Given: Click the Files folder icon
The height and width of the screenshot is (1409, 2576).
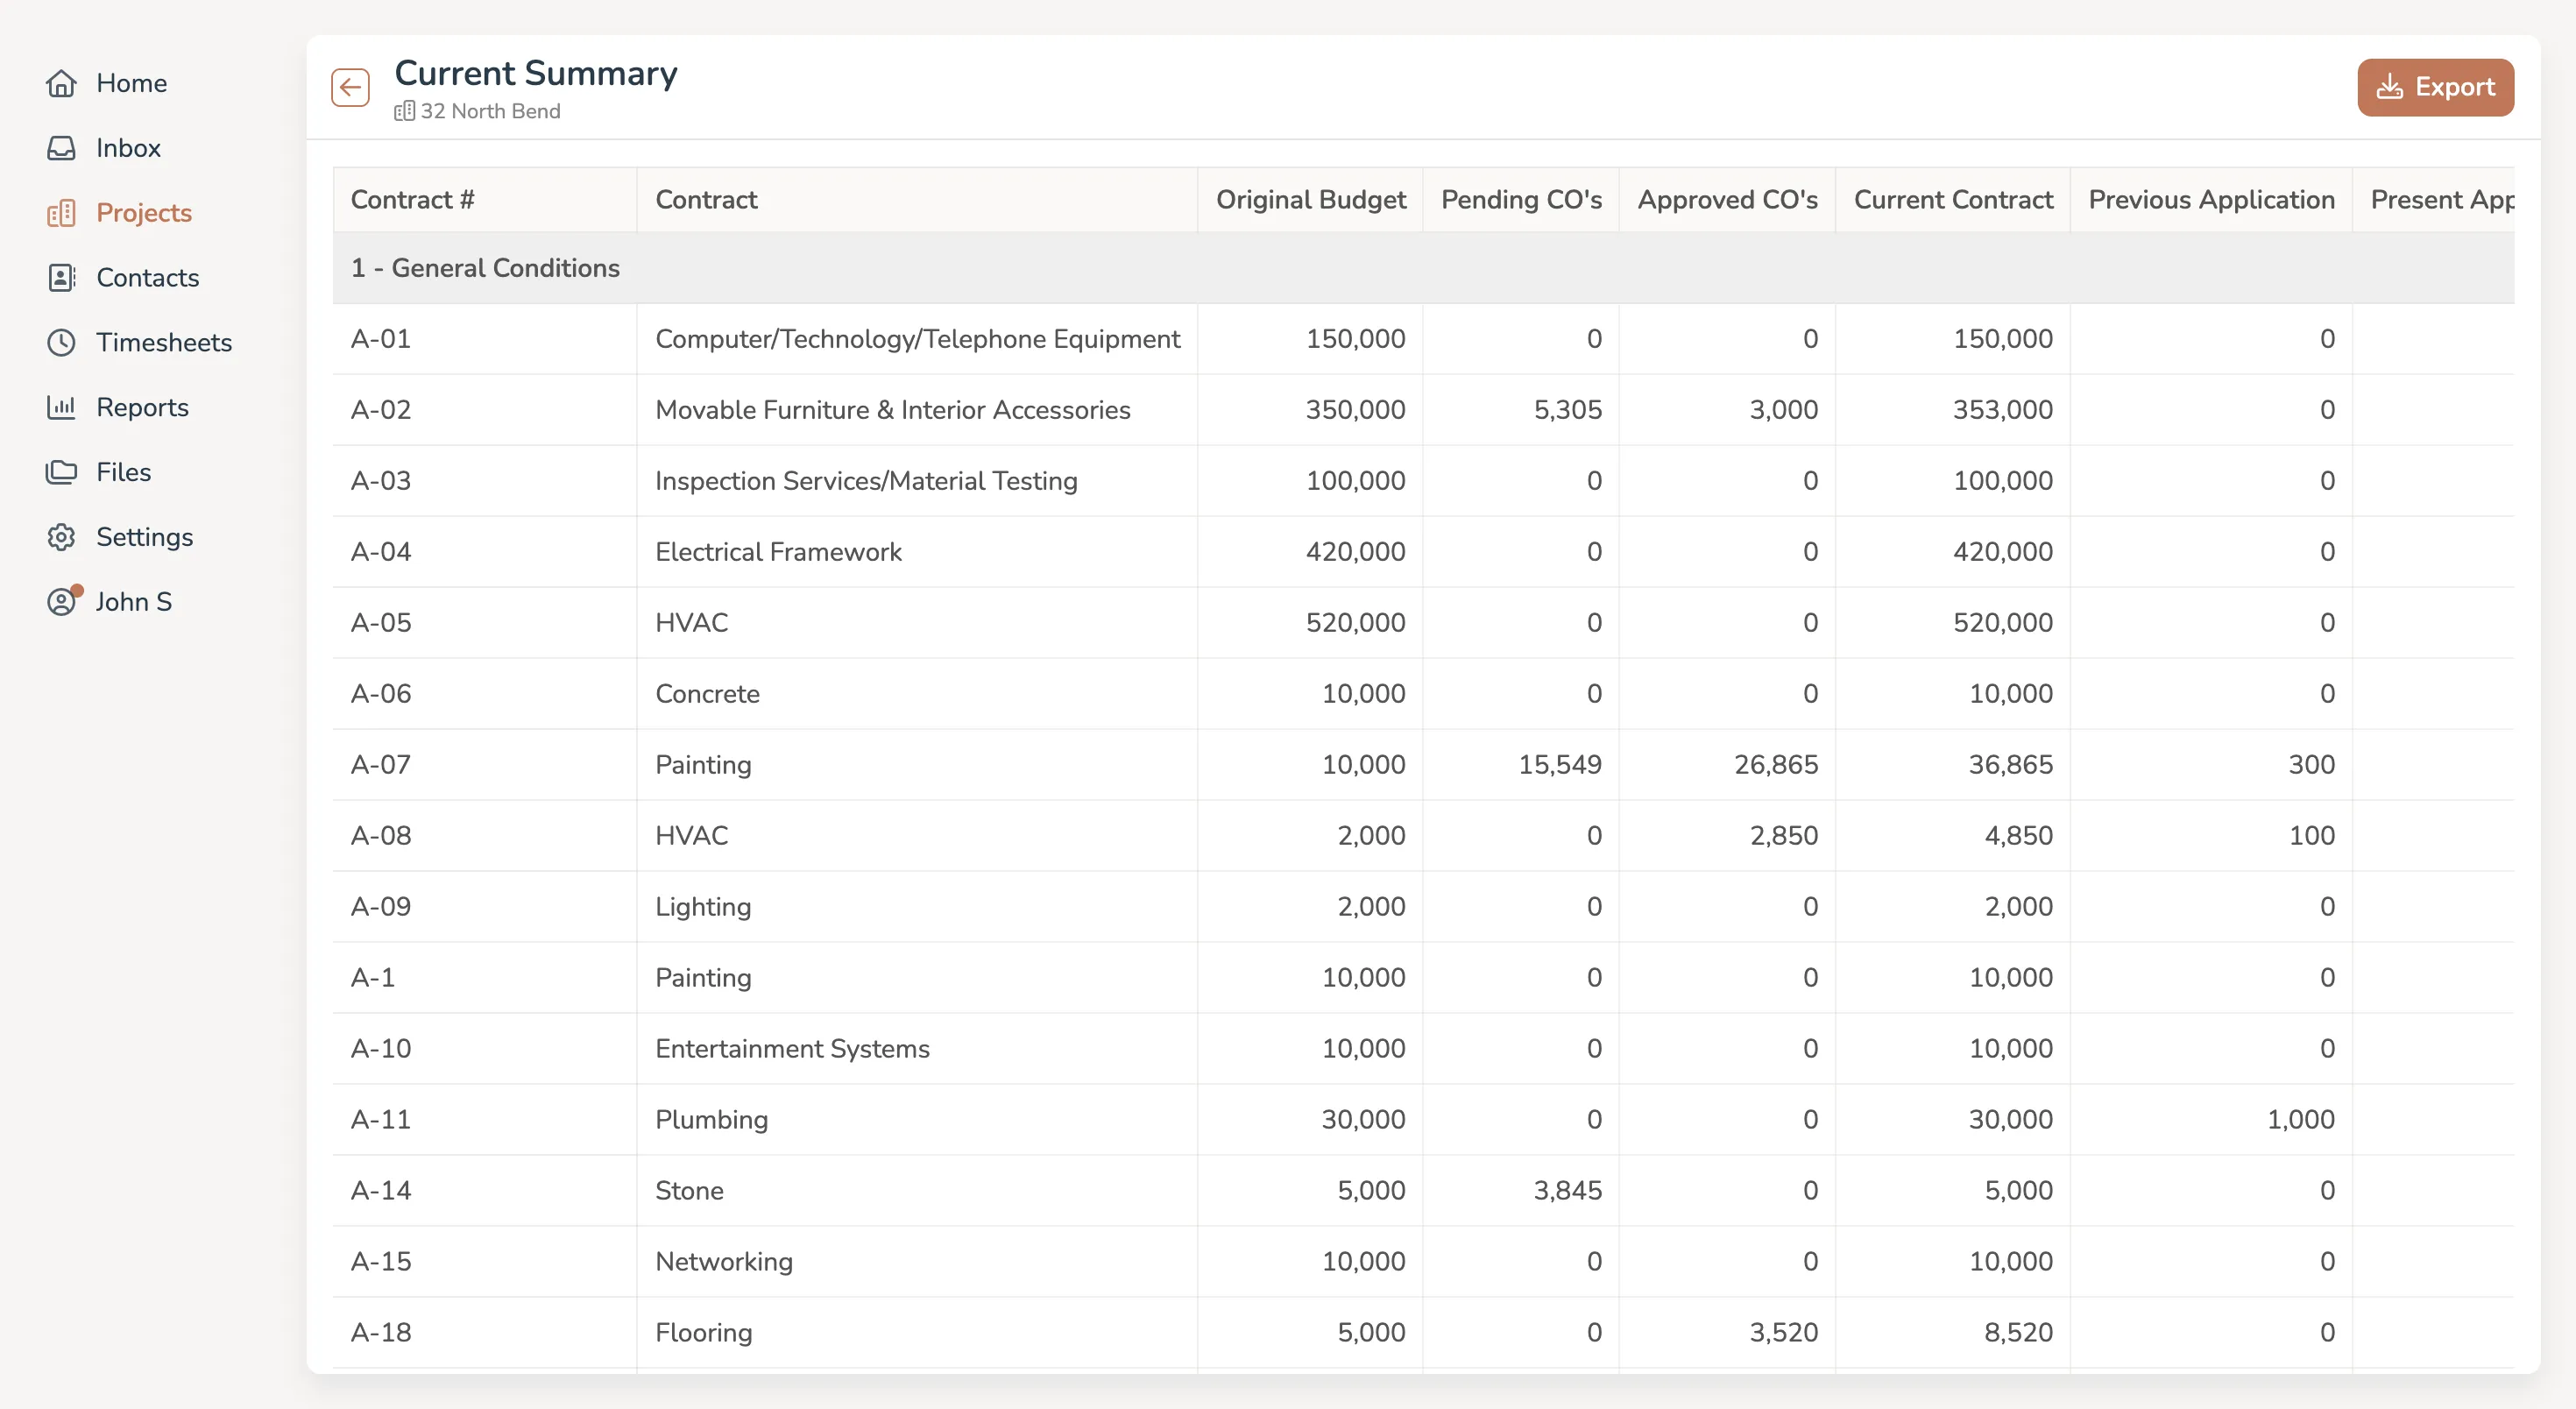Looking at the screenshot, I should coord(62,471).
